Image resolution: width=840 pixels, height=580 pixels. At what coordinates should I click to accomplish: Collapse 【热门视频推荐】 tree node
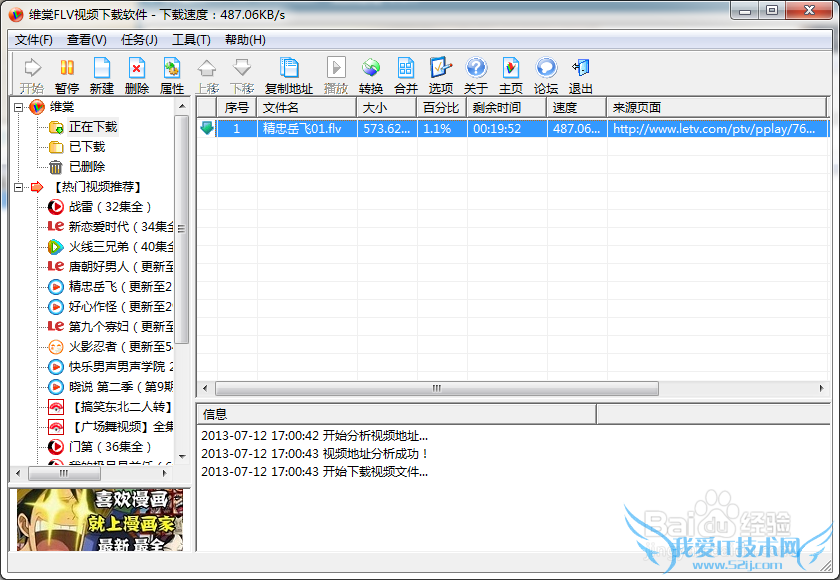[x=19, y=187]
